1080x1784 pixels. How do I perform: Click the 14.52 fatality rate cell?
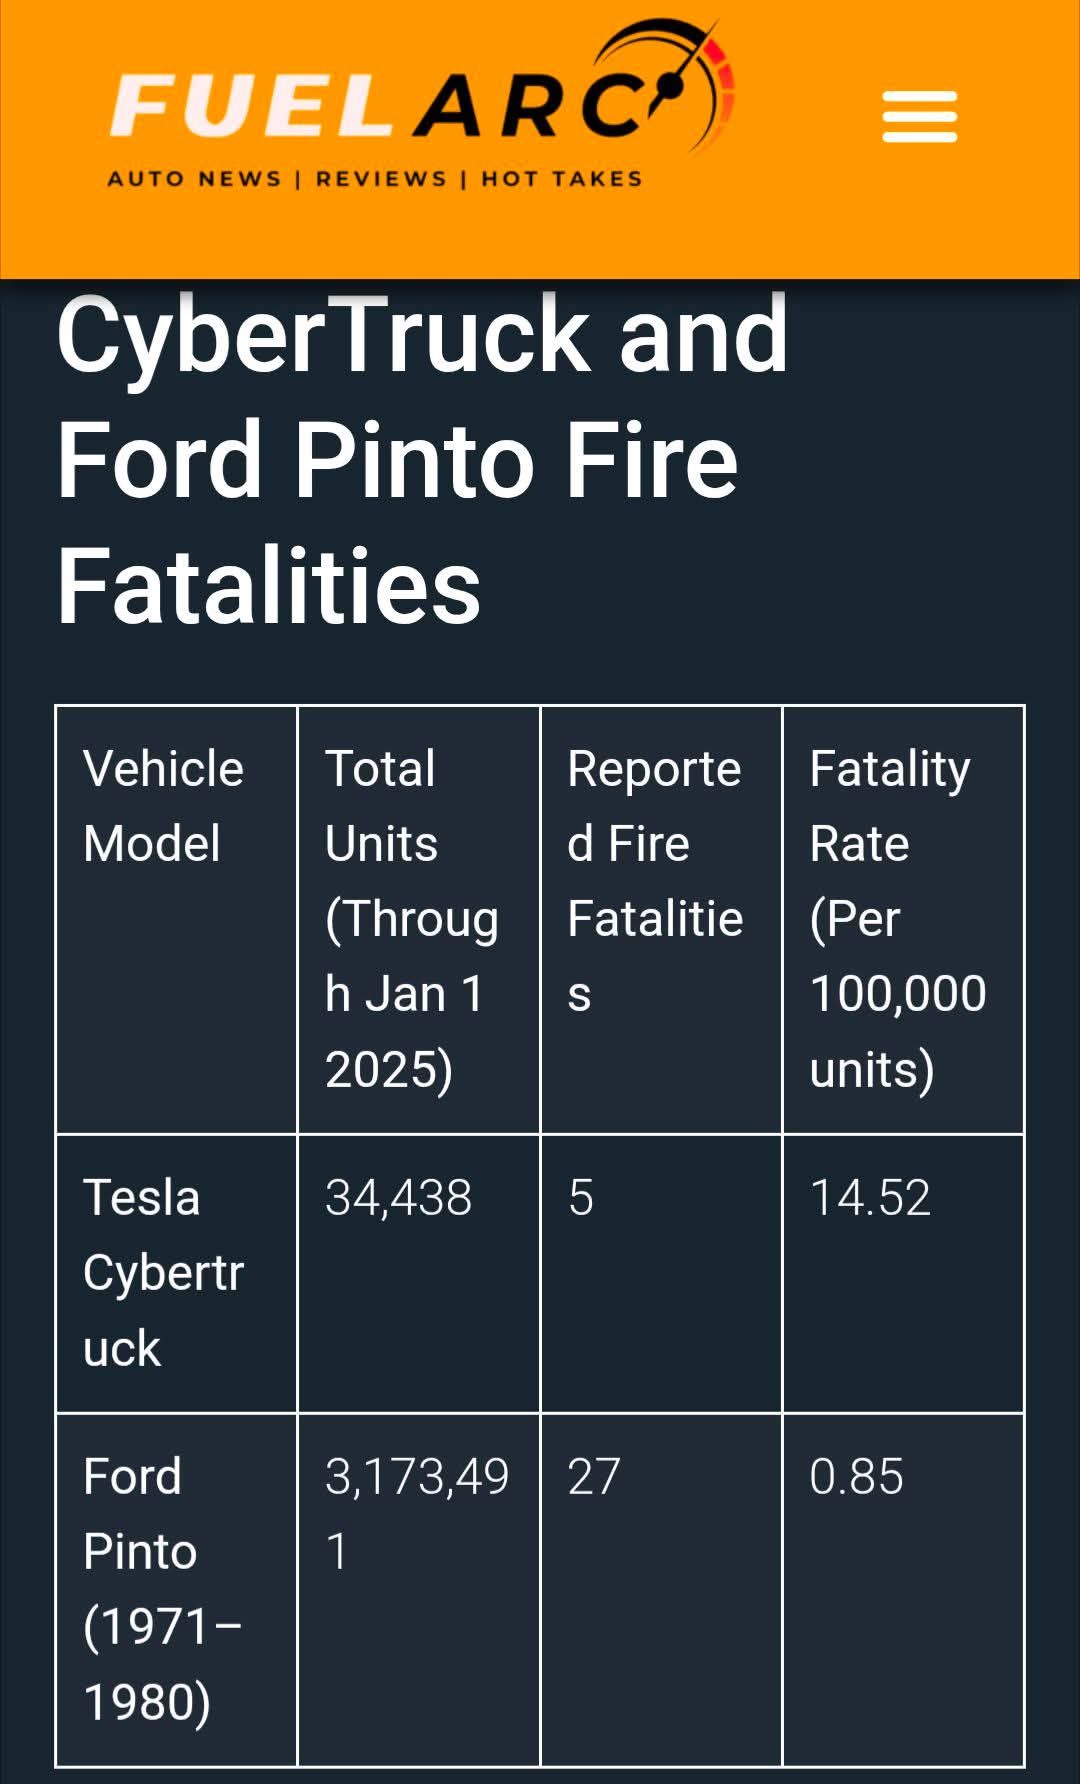[870, 1198]
